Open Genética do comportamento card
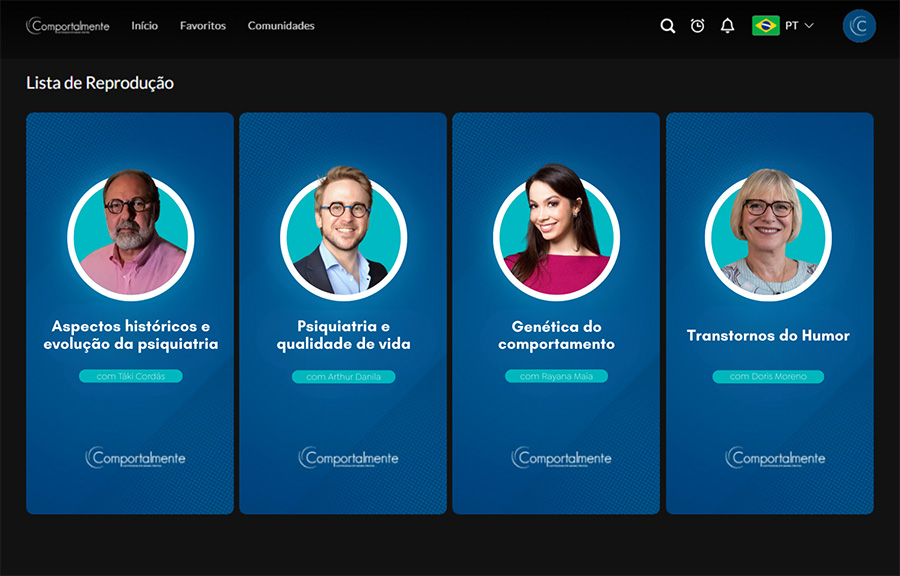This screenshot has width=900, height=576. point(556,313)
